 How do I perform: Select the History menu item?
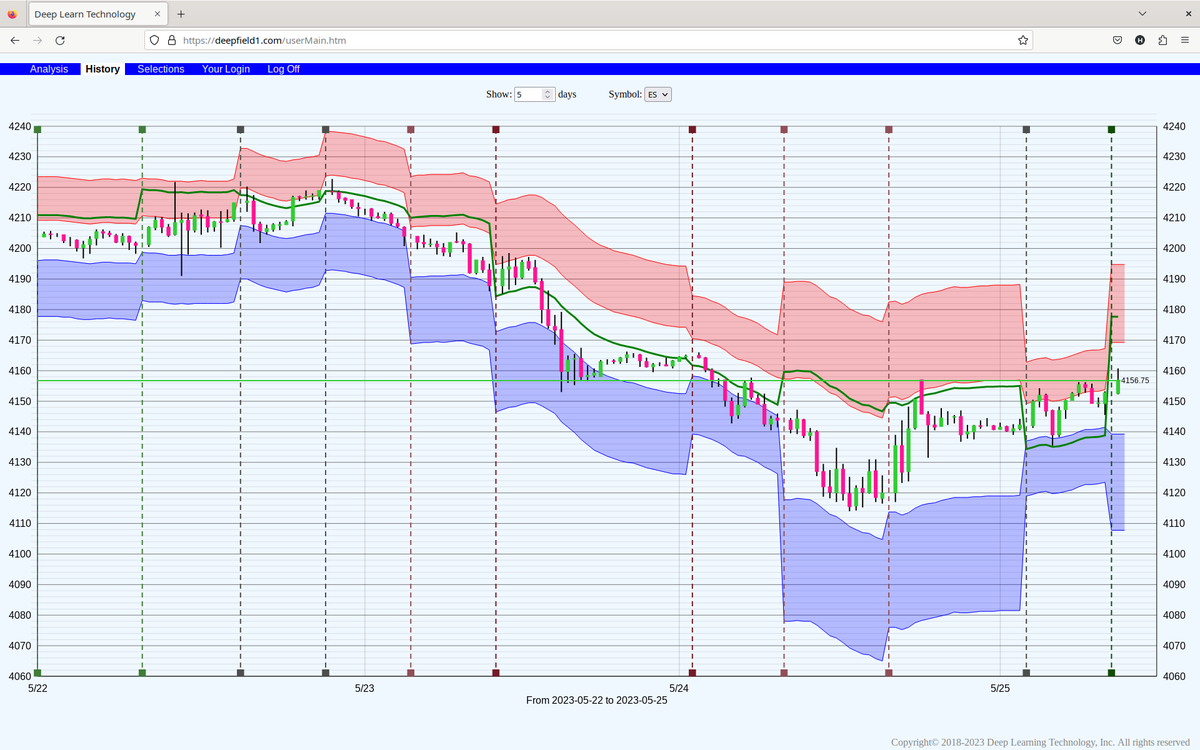103,69
